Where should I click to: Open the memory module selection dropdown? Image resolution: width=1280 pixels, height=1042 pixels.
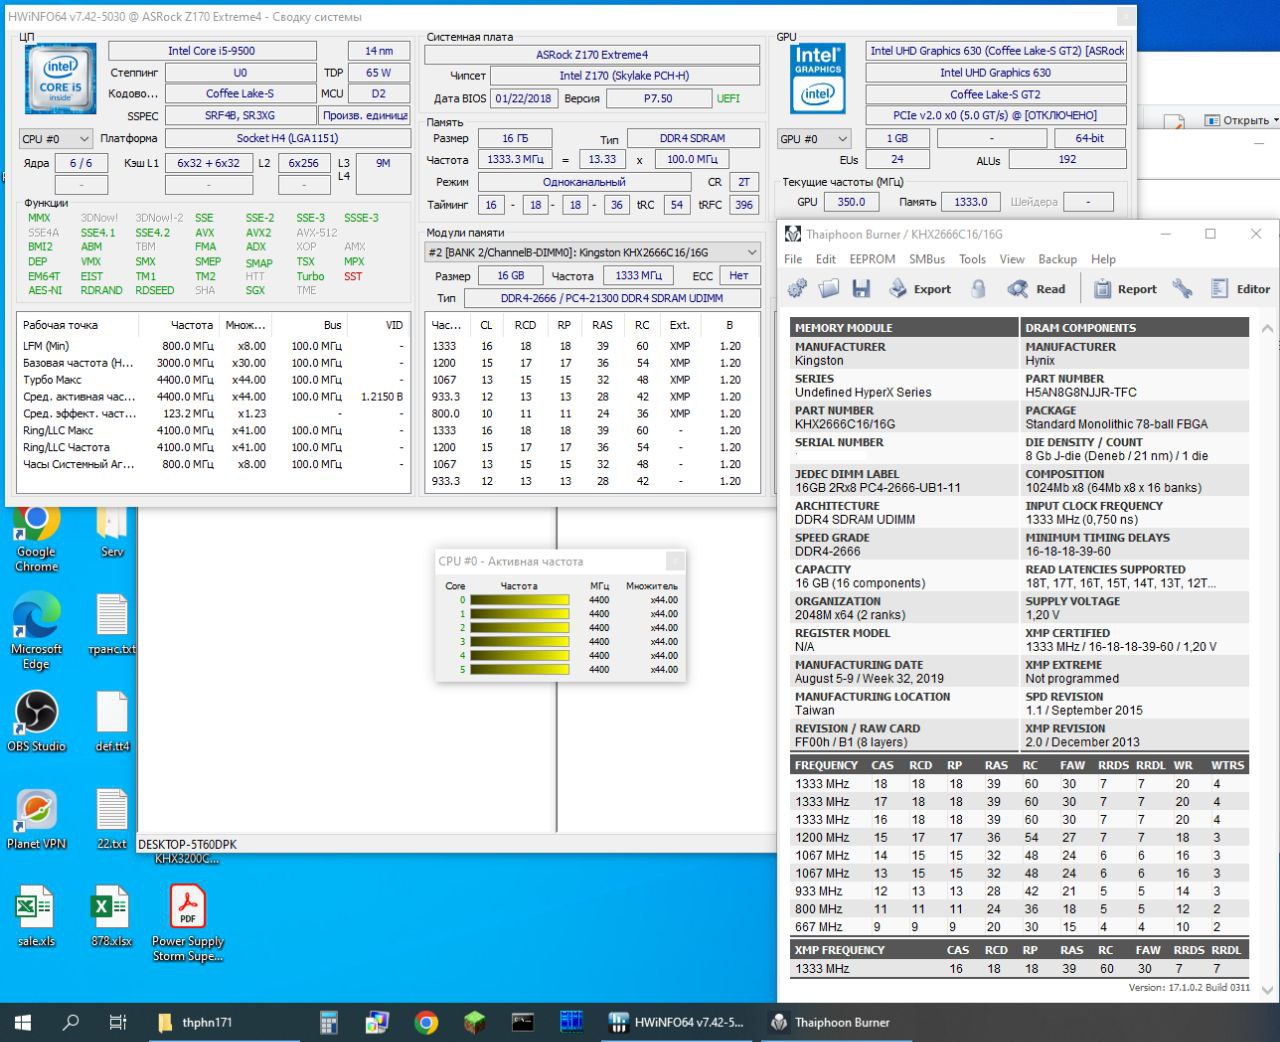(593, 252)
